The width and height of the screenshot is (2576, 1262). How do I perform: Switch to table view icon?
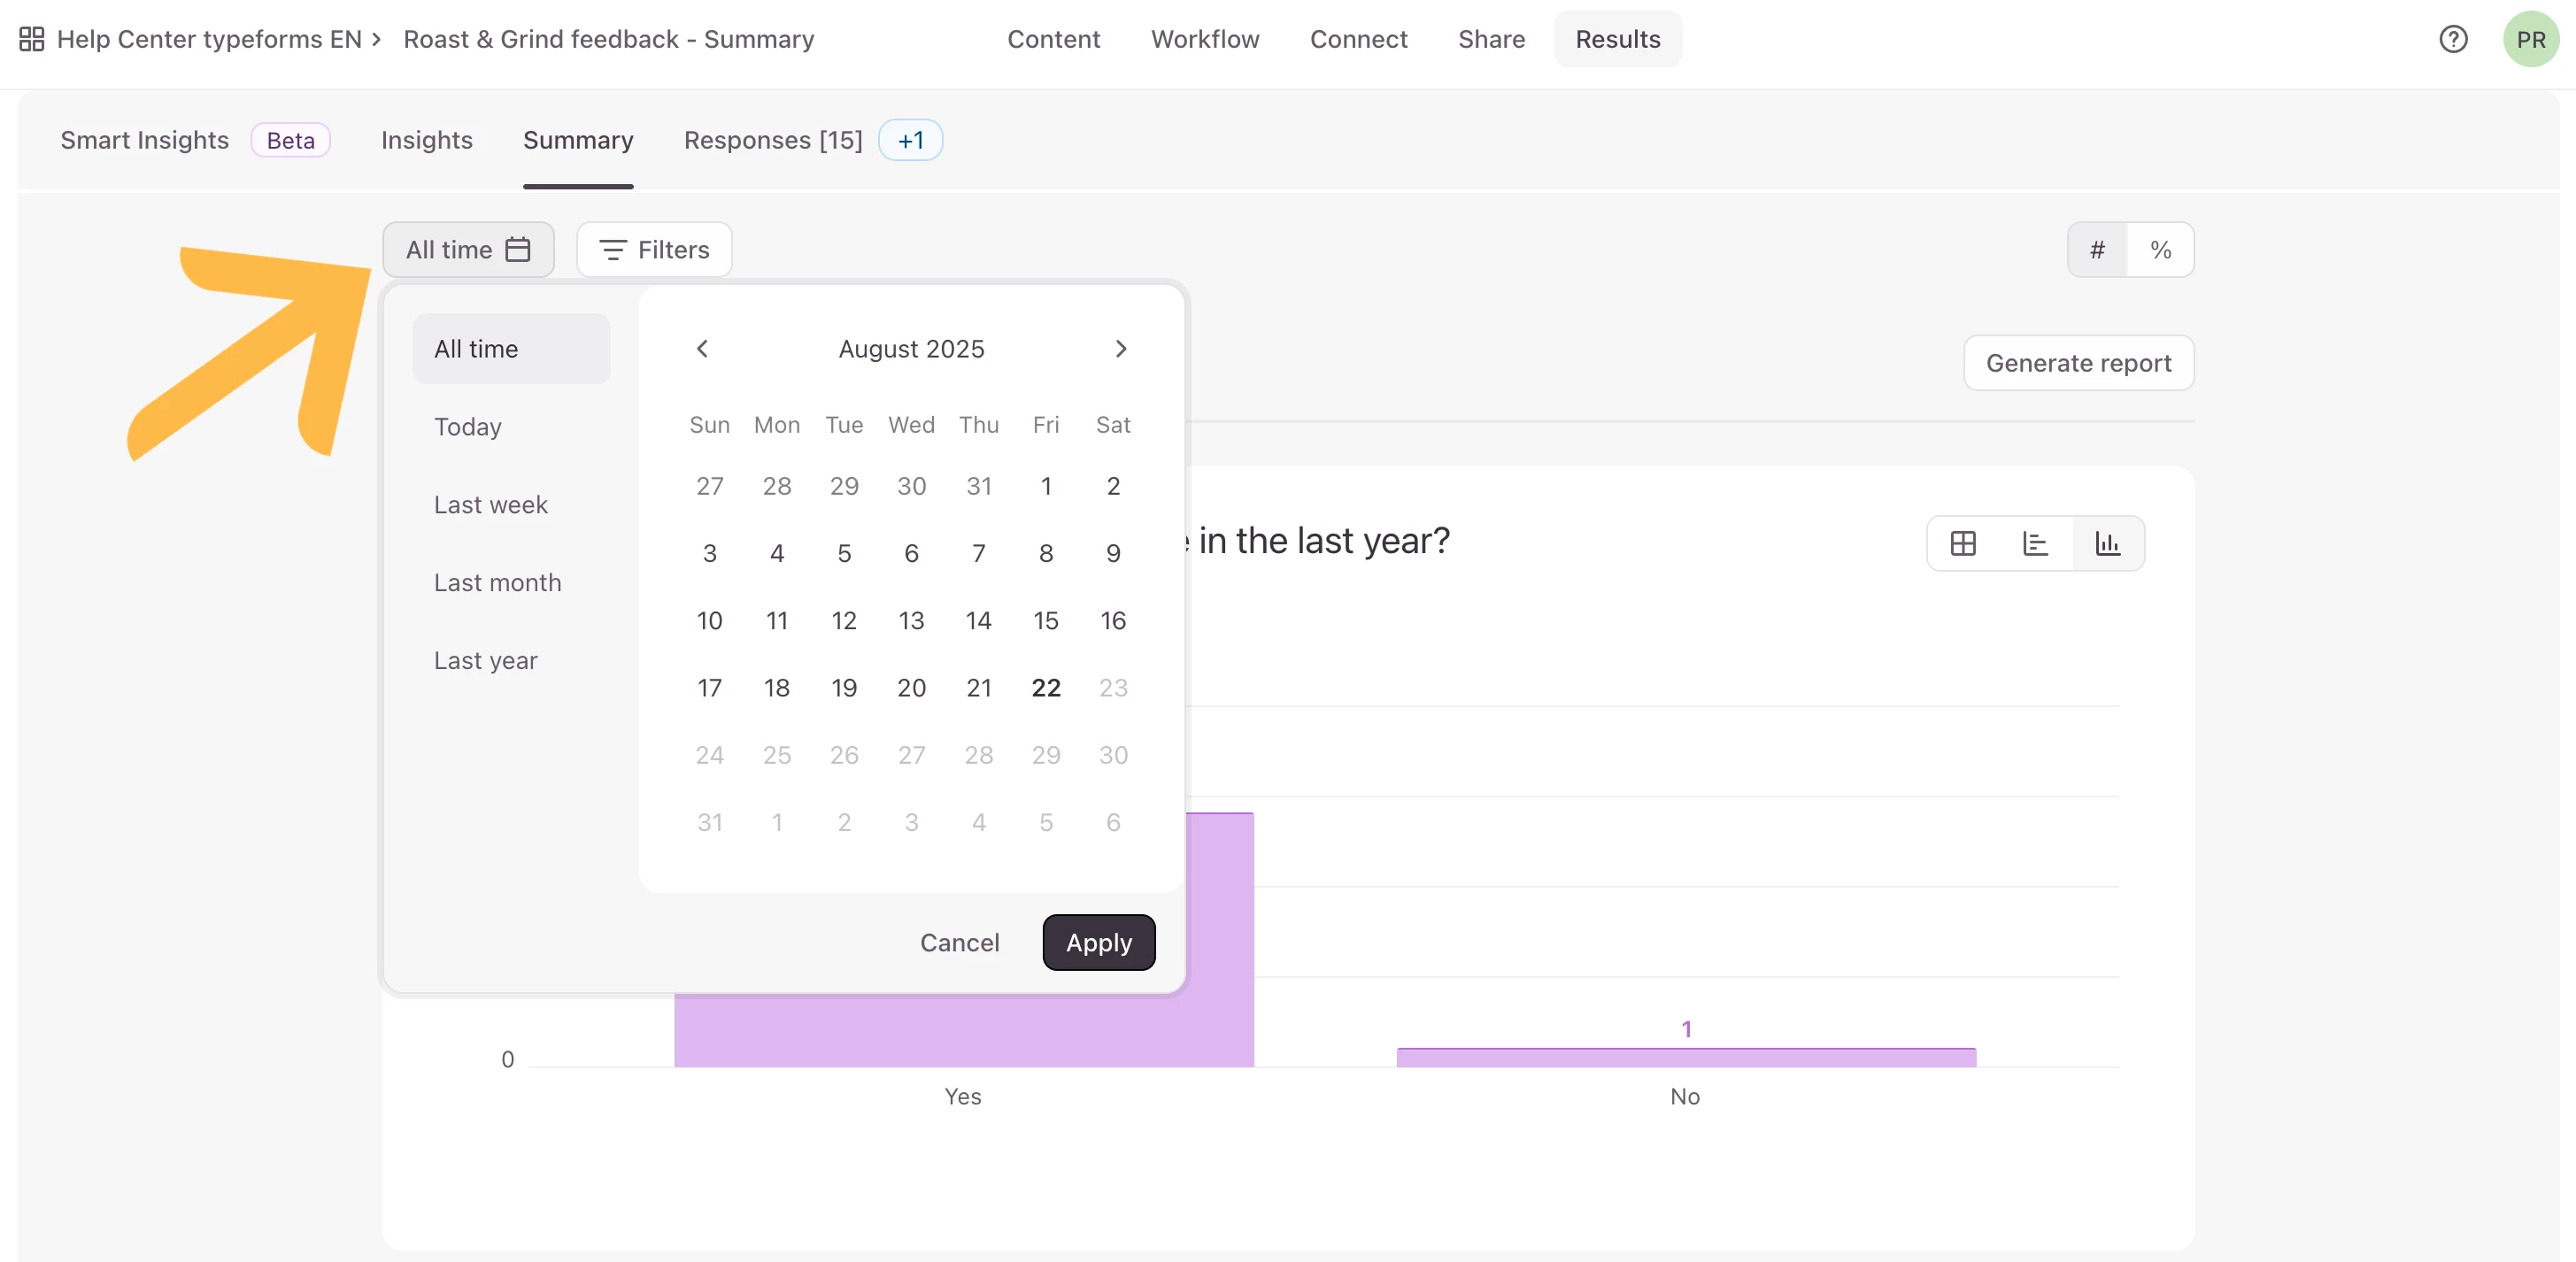[x=1963, y=543]
